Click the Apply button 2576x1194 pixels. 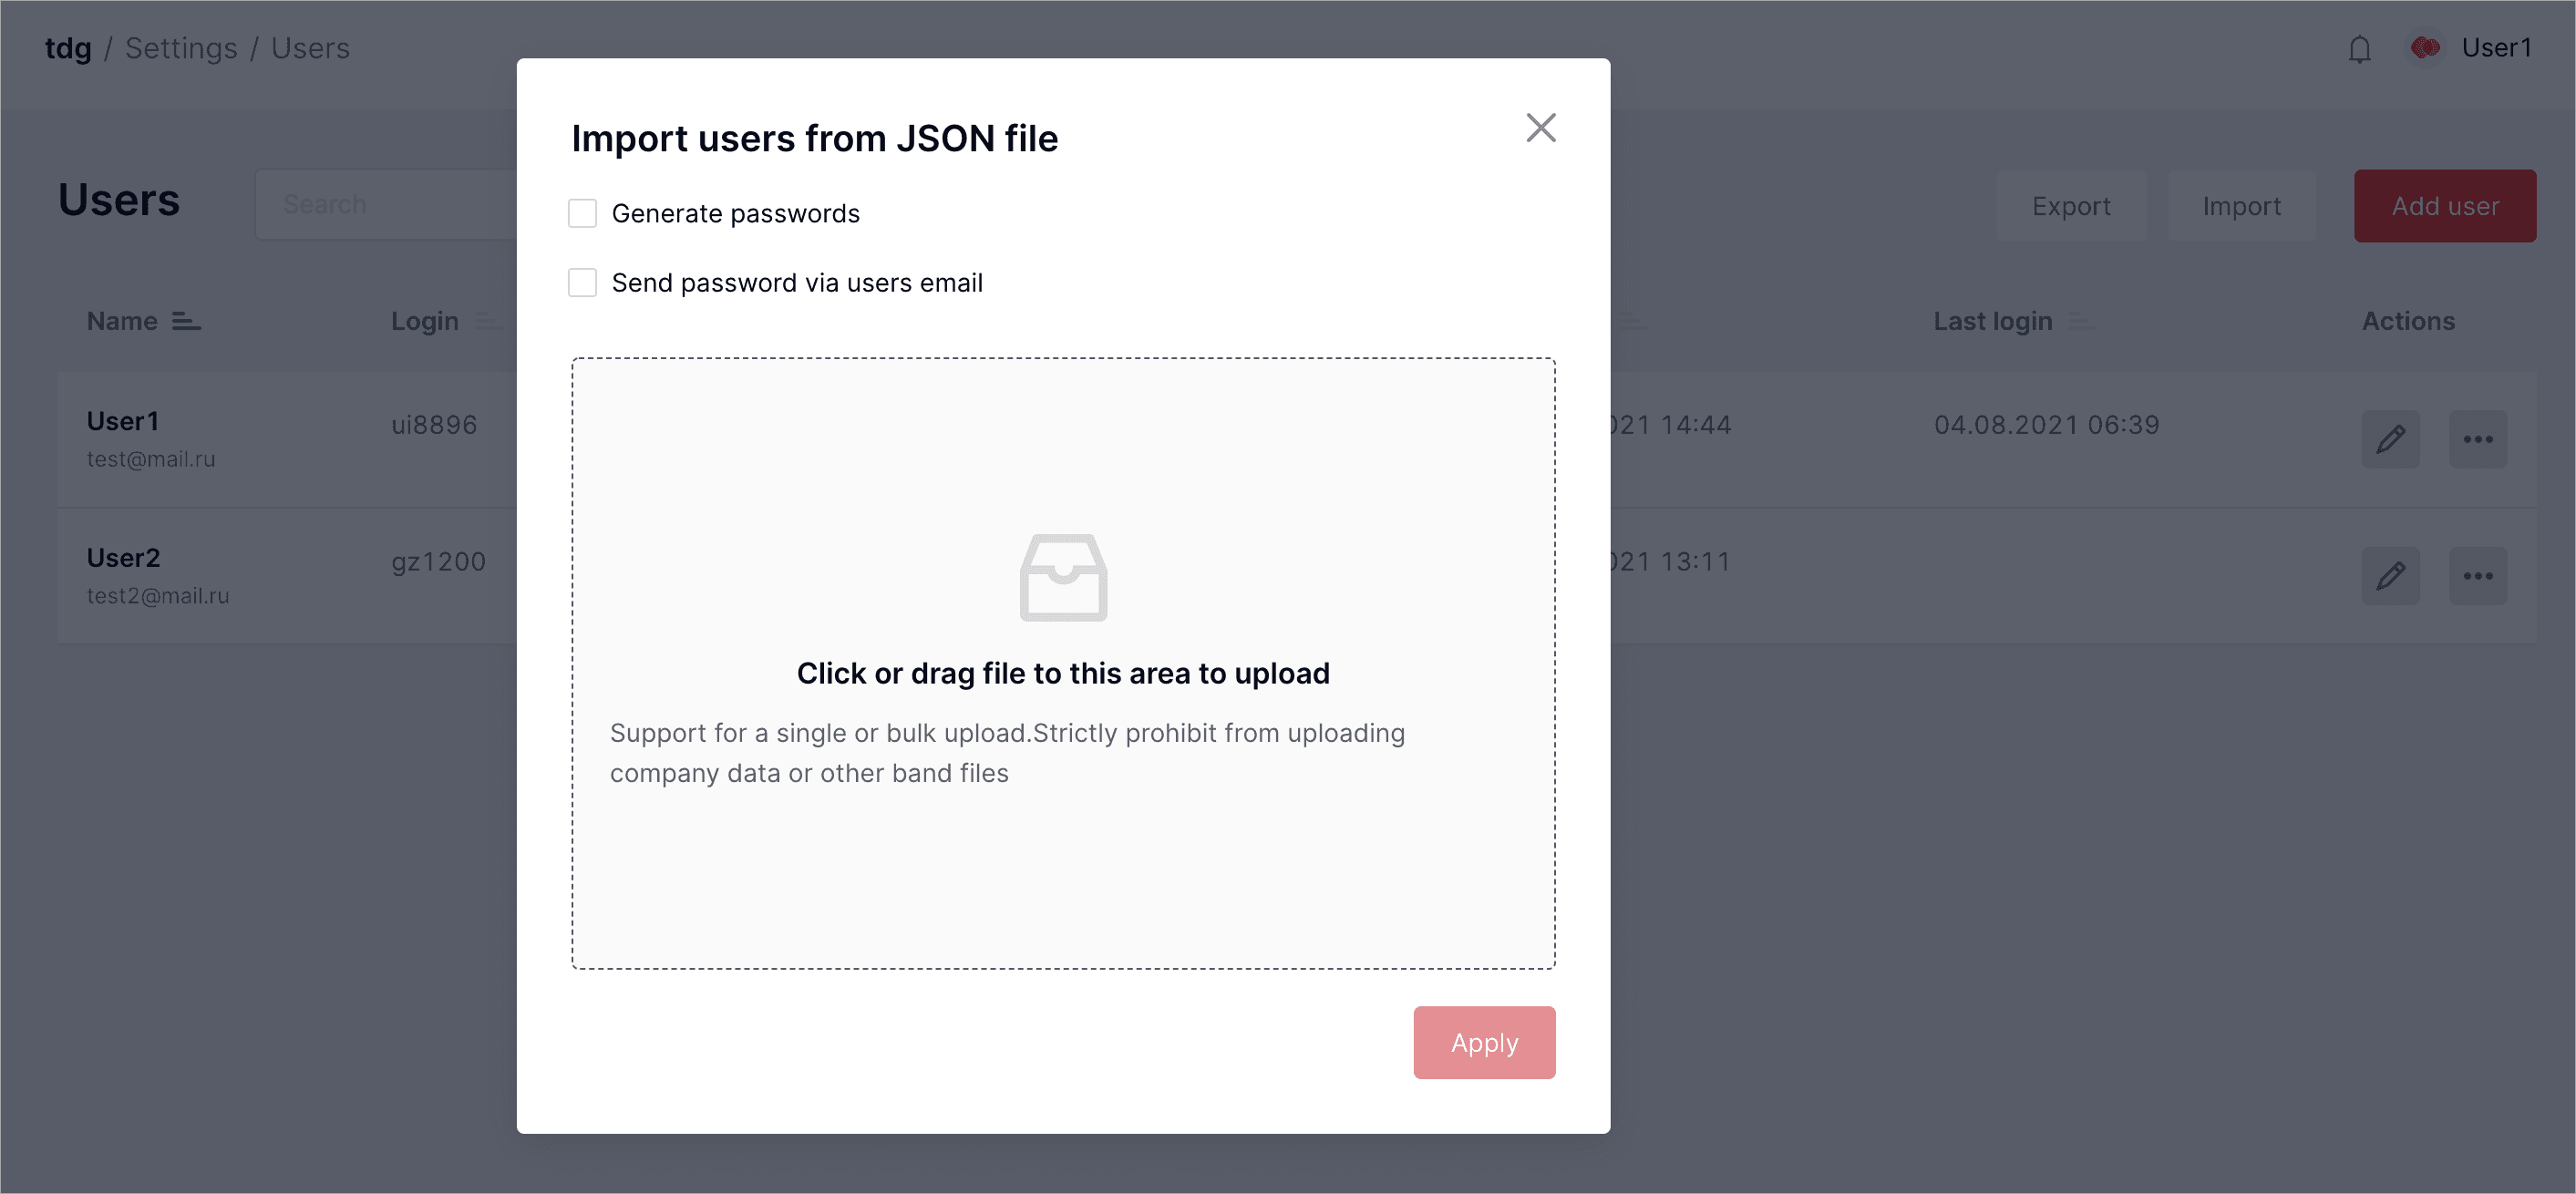click(x=1484, y=1042)
